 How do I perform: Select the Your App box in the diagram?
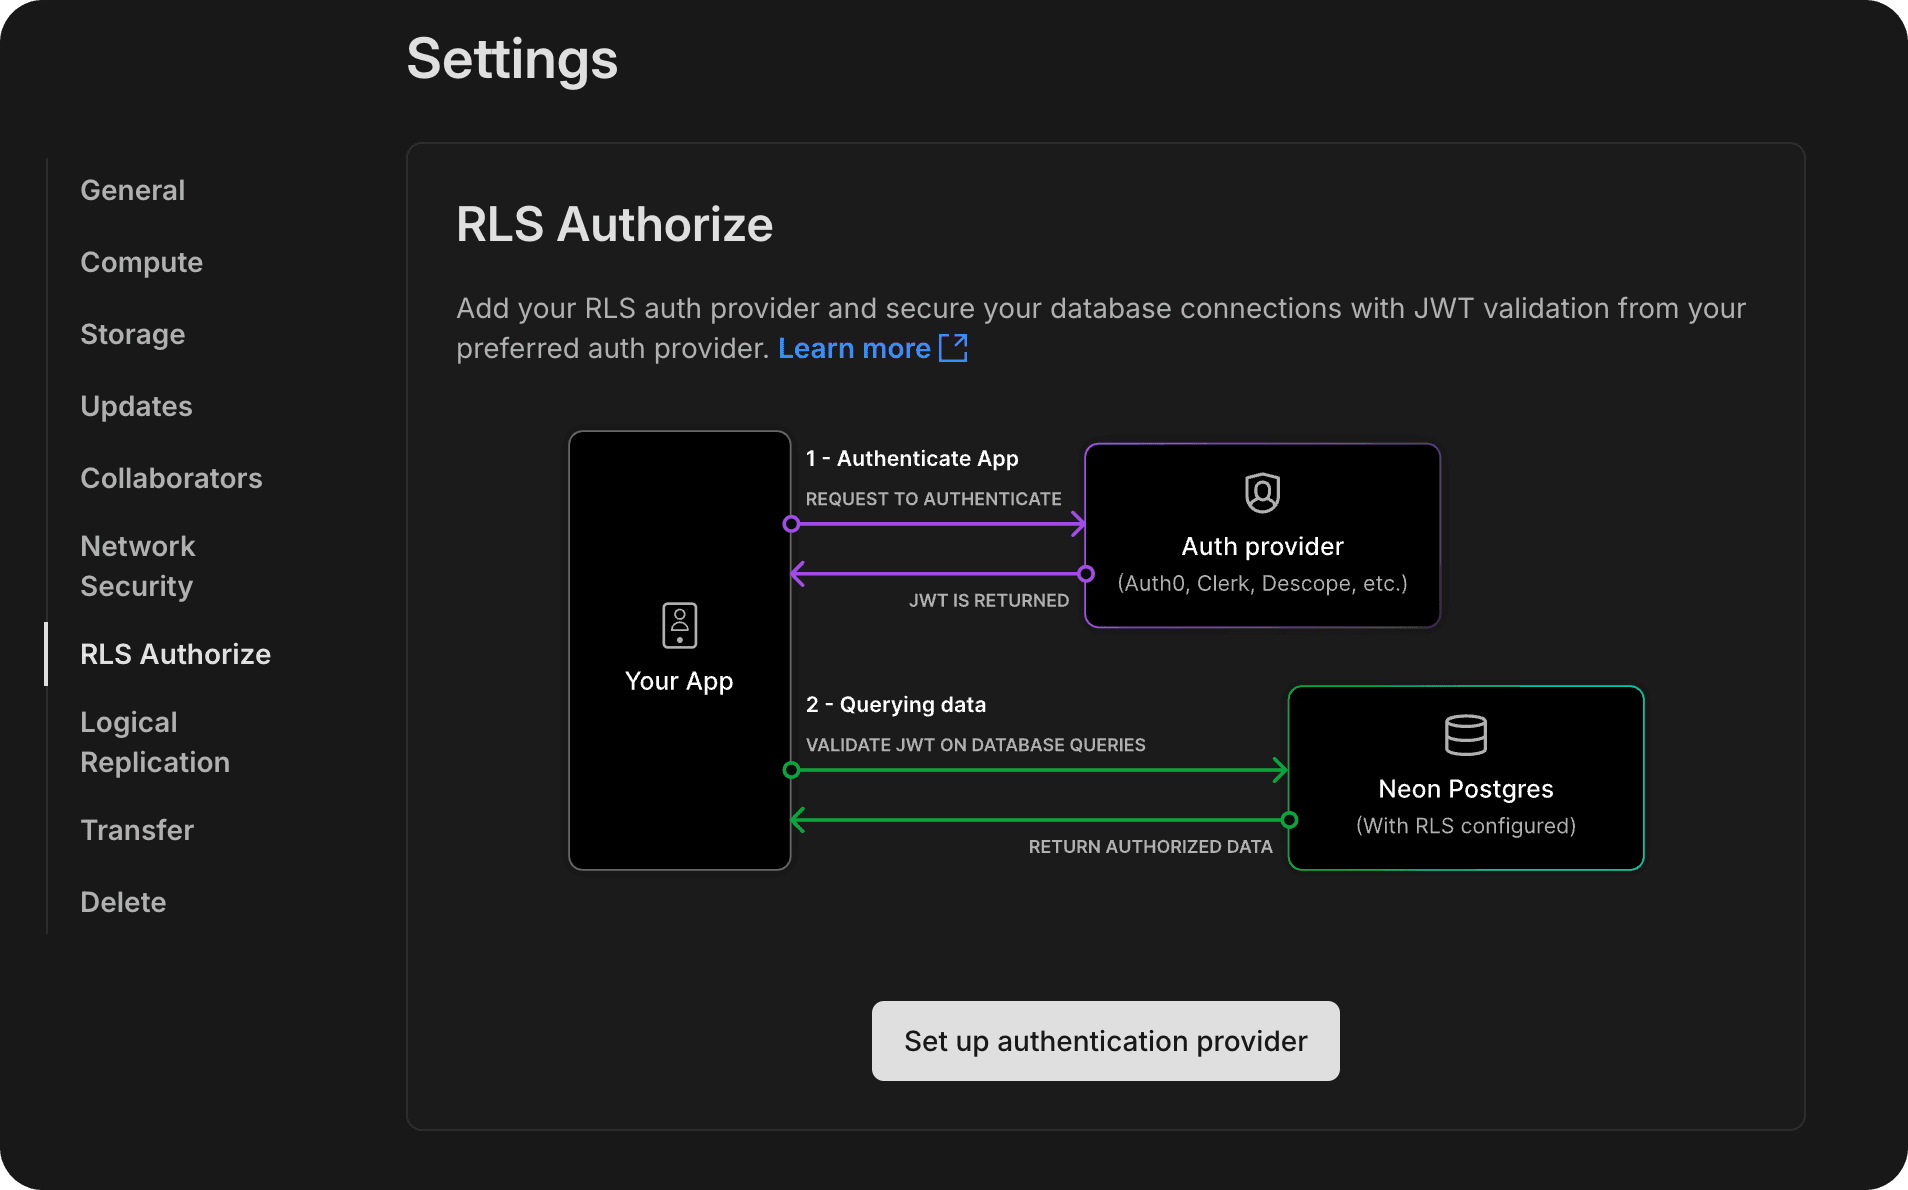(x=679, y=650)
